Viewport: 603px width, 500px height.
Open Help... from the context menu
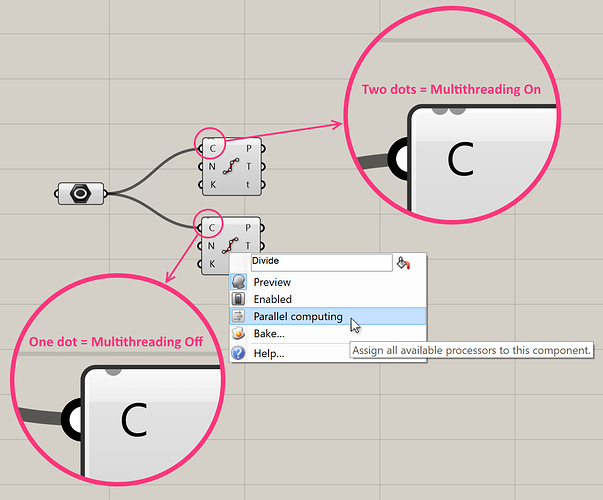pos(269,353)
